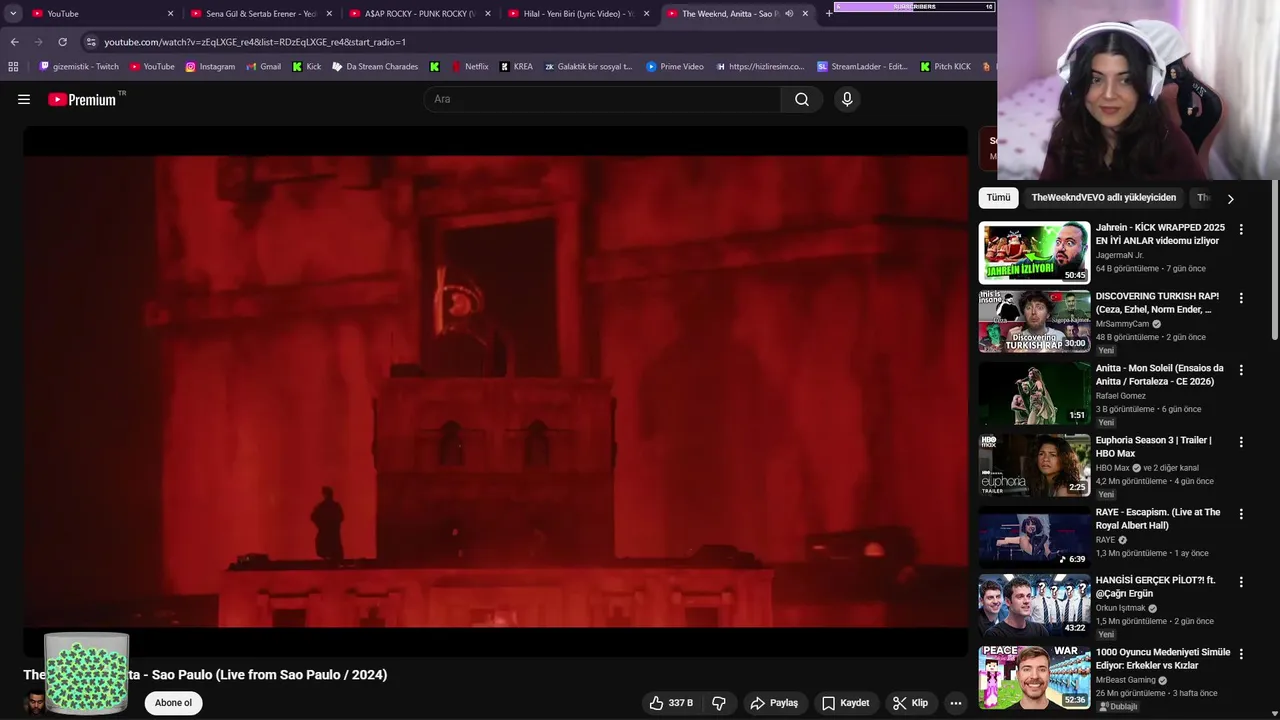Open the Prime Video bookmark

pos(675,67)
